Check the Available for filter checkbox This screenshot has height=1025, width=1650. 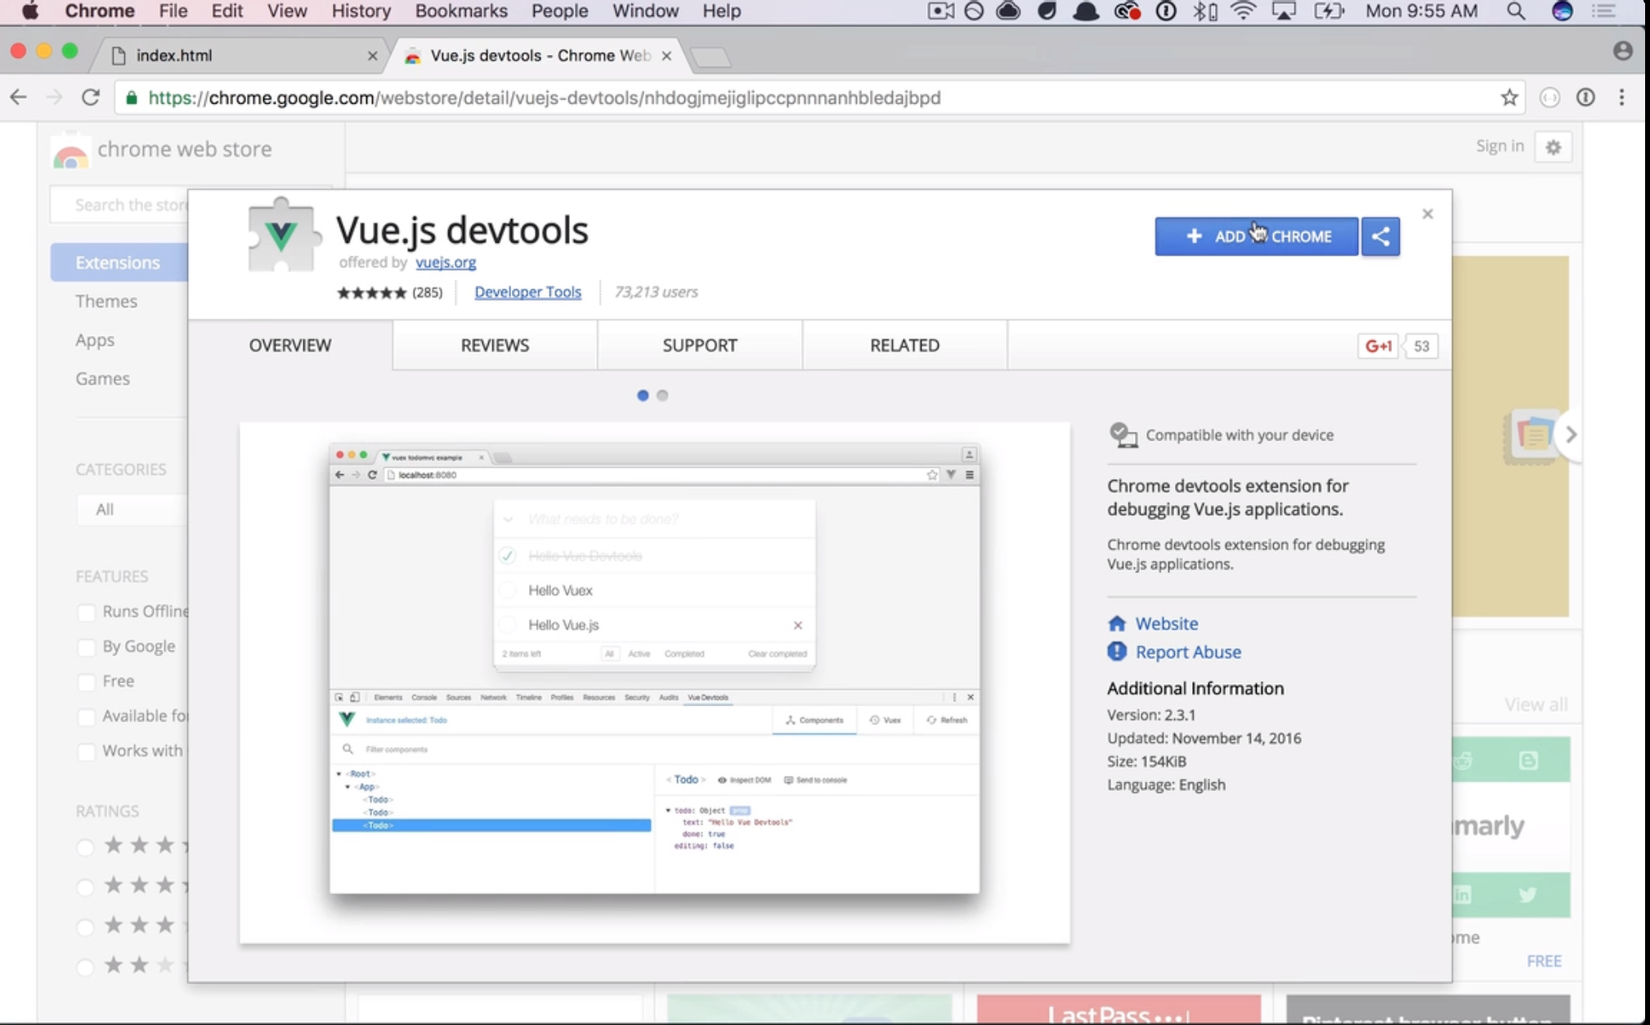[x=86, y=717]
